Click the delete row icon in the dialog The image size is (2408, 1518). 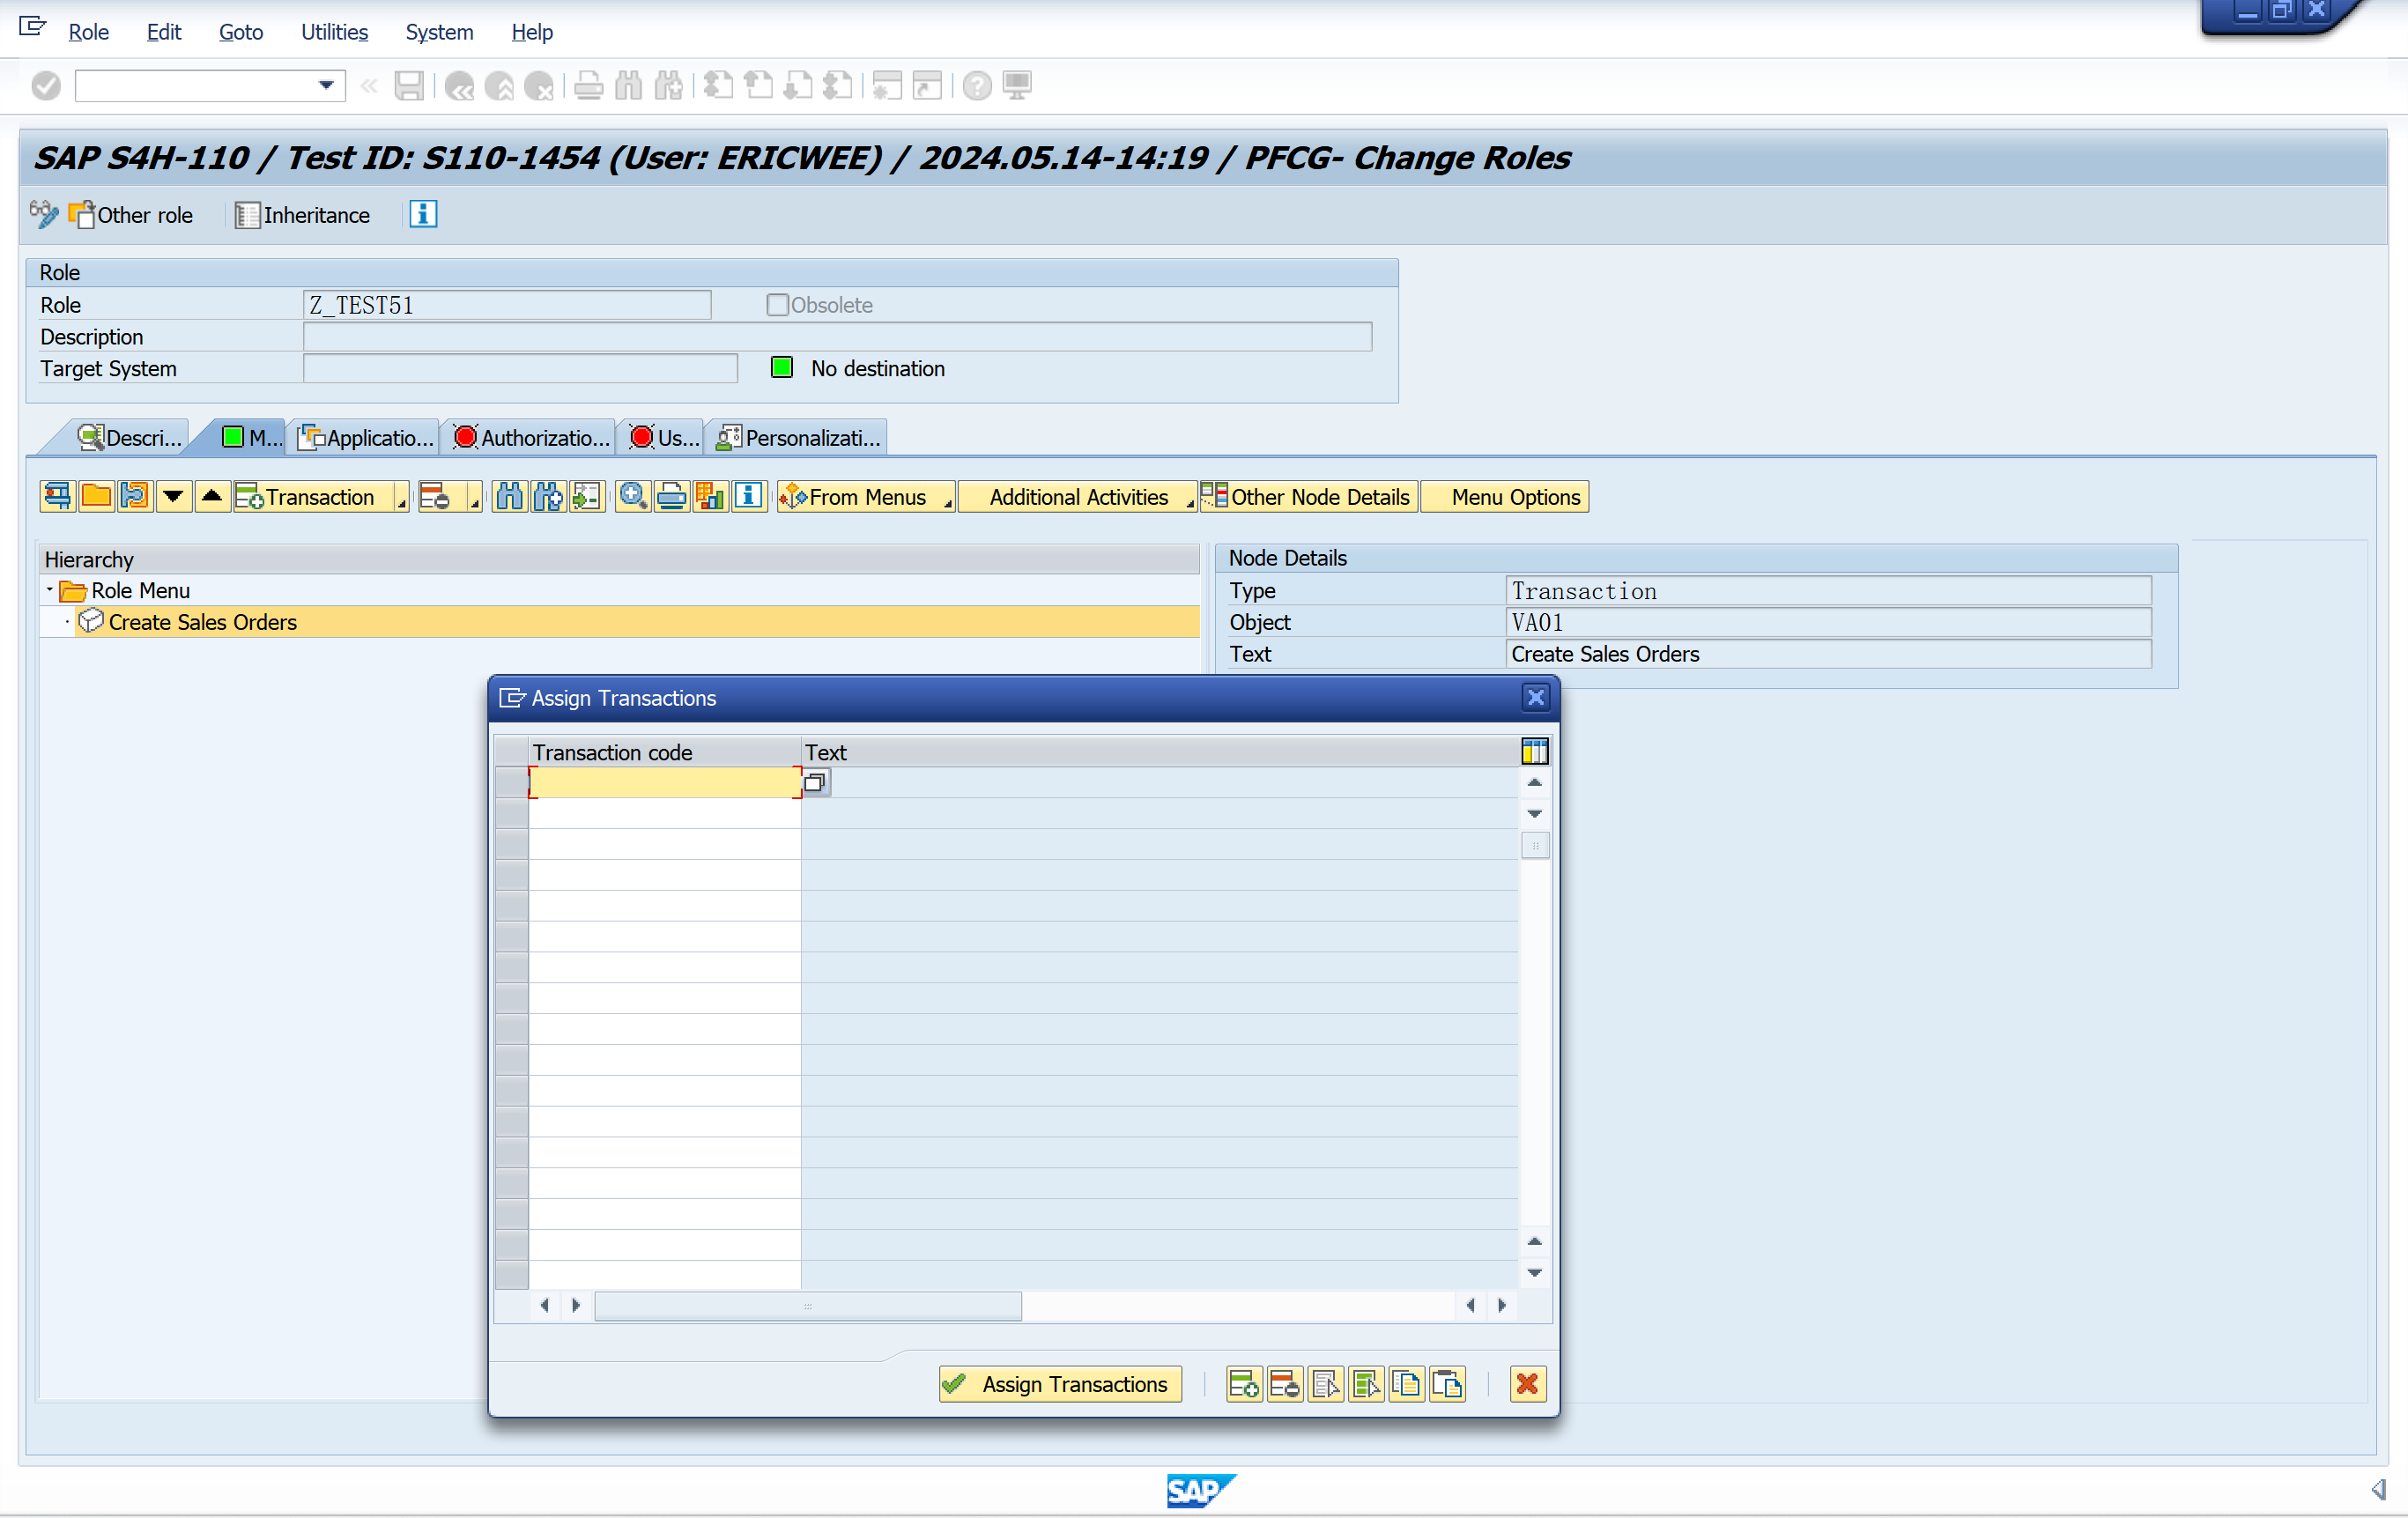[x=1284, y=1384]
